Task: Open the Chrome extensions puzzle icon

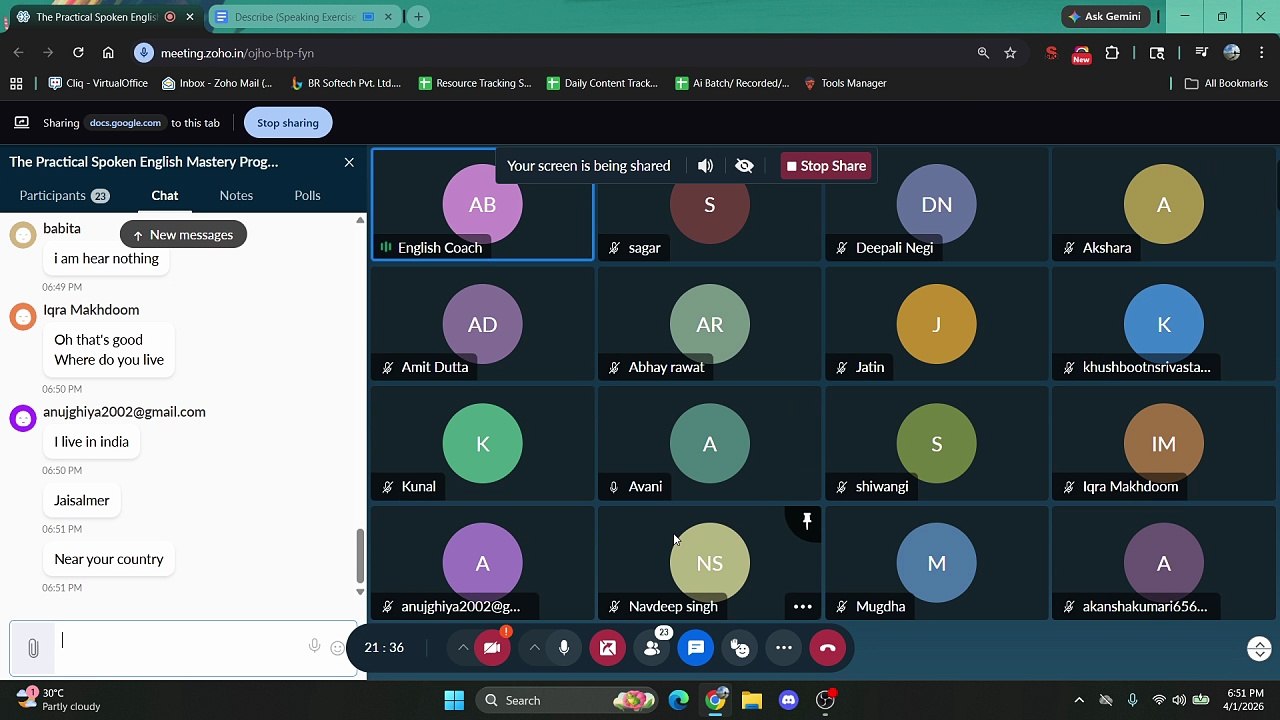Action: click(1112, 53)
